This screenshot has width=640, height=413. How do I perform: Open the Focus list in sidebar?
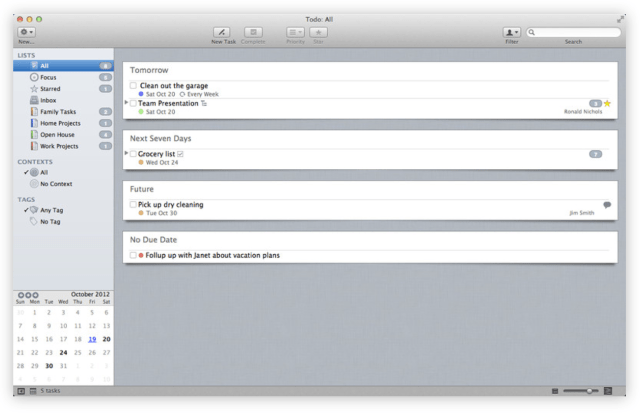(x=47, y=77)
